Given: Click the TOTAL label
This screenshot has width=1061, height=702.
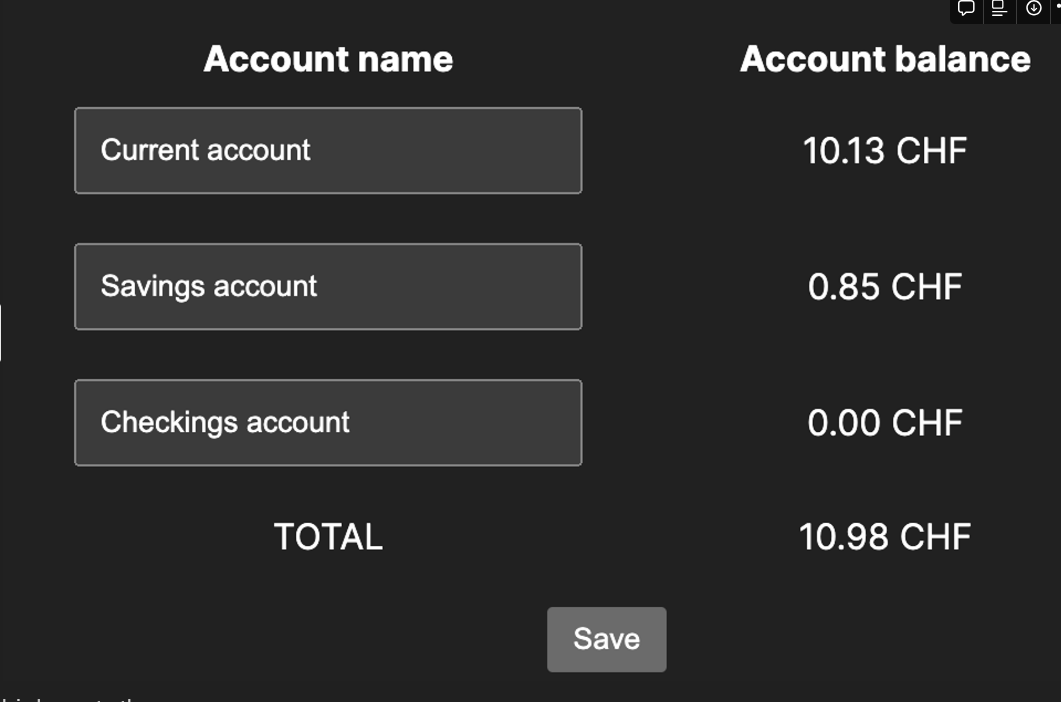Looking at the screenshot, I should pos(328,537).
